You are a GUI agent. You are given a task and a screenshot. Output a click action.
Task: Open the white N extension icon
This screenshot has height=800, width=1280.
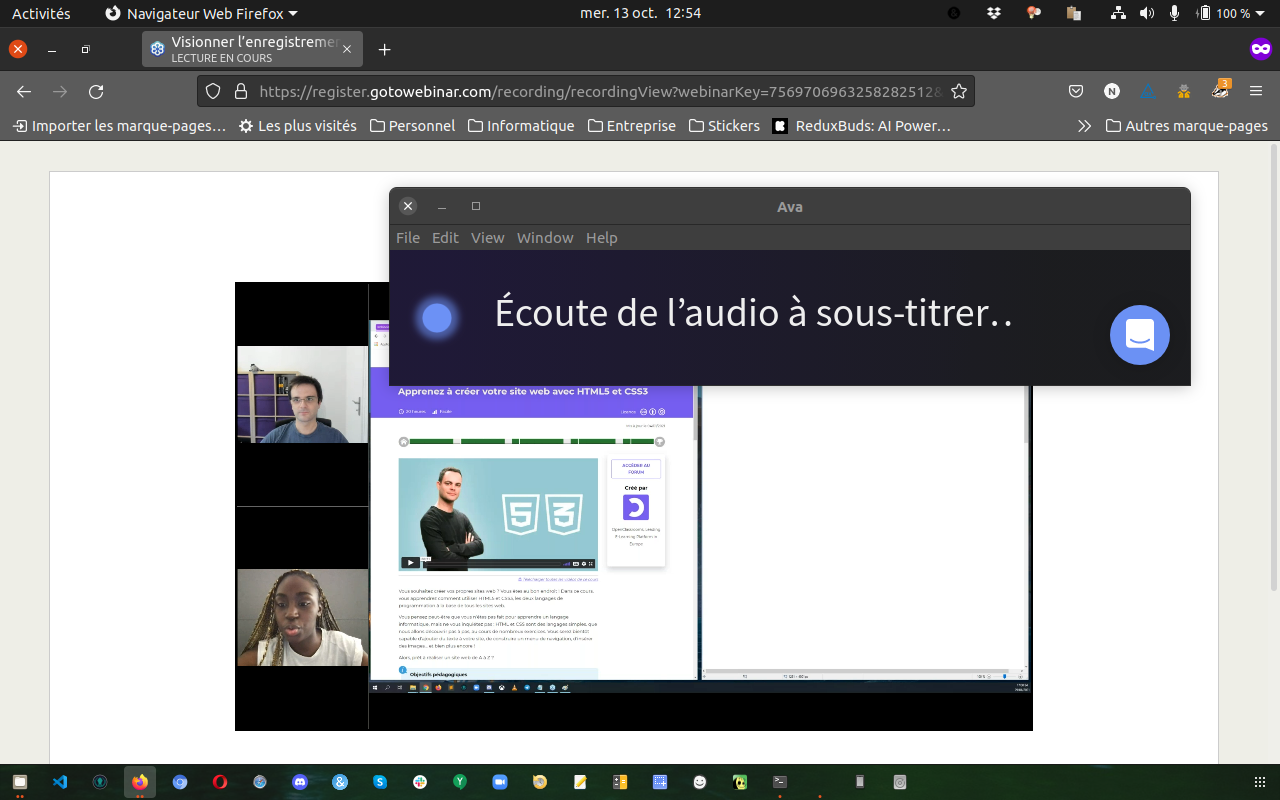(1112, 92)
